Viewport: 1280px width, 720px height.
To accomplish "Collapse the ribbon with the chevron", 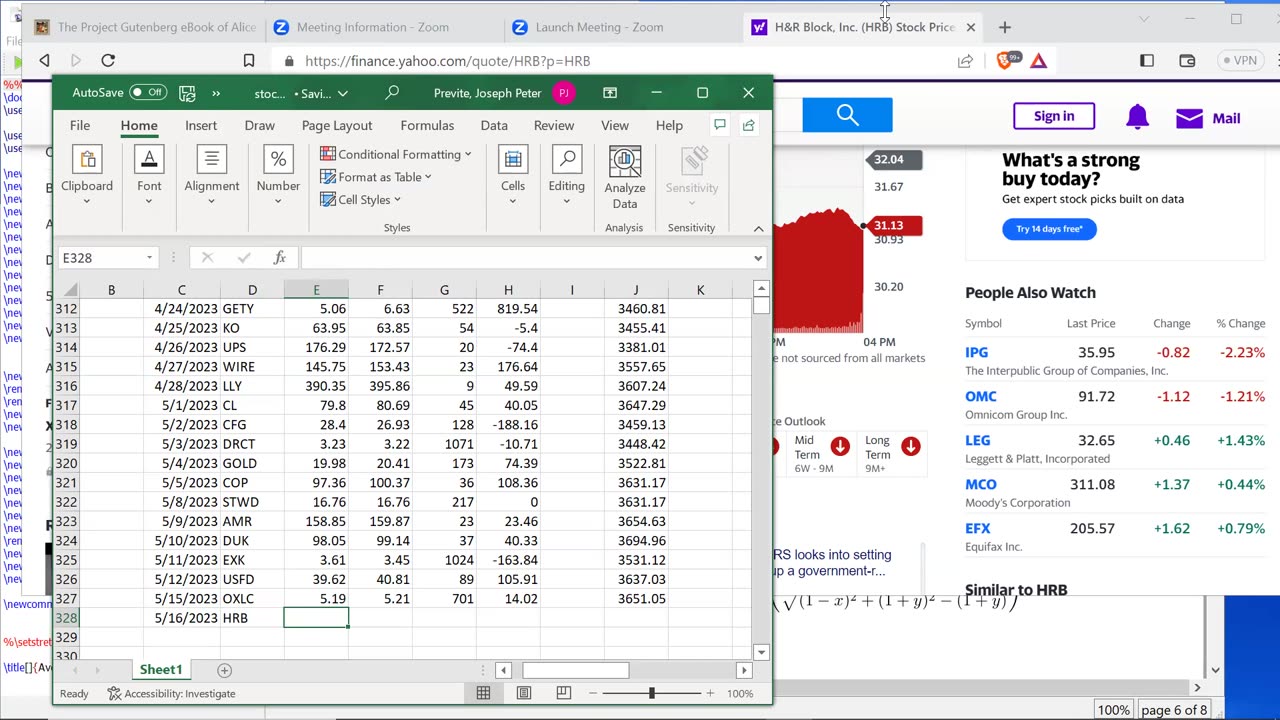I will tap(758, 228).
